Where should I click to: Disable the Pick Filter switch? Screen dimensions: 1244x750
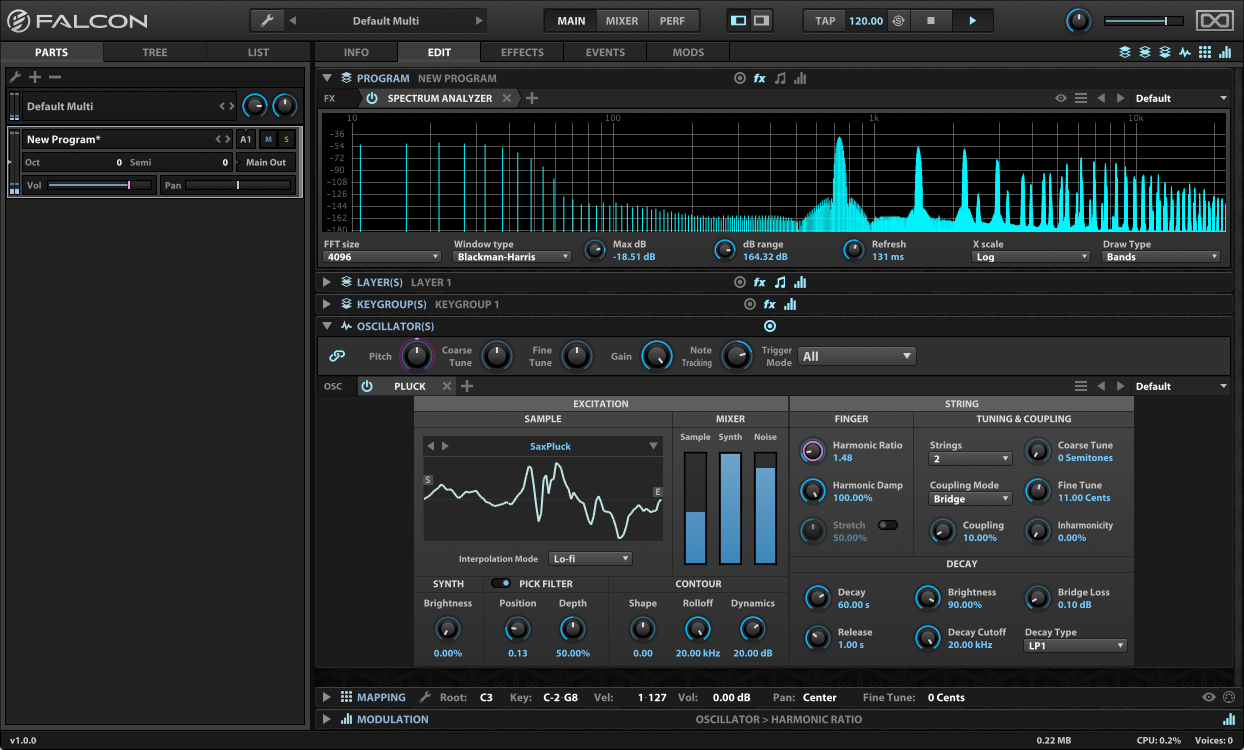click(500, 583)
